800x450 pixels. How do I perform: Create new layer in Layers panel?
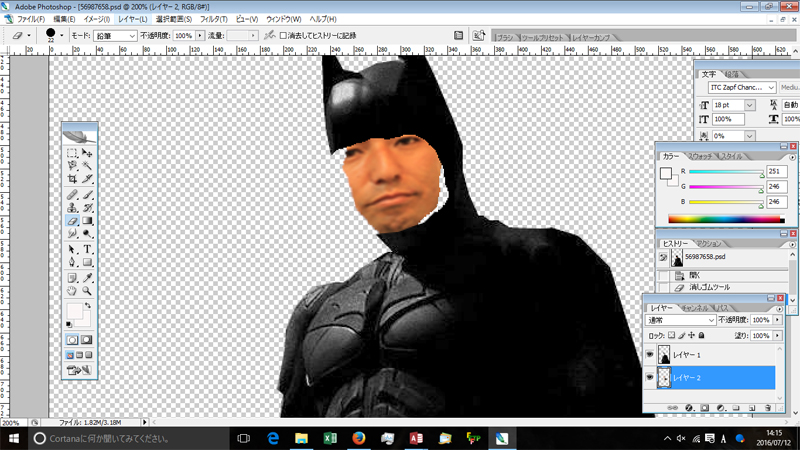coord(752,408)
